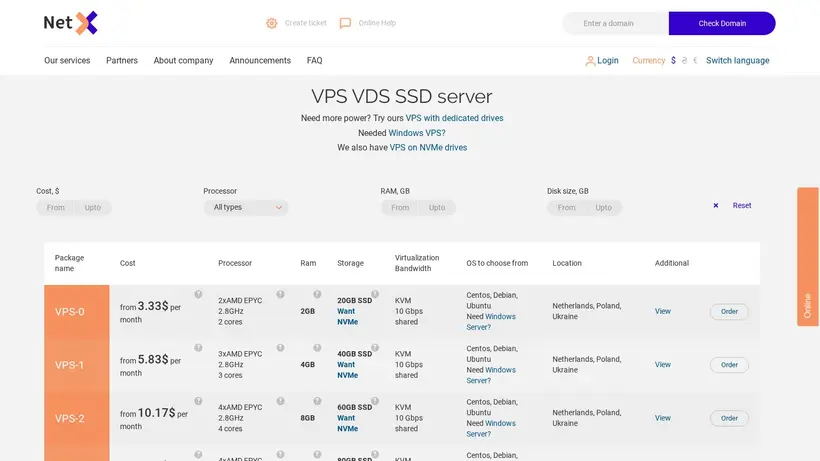The height and width of the screenshot is (461, 820).
Task: Click the X icon beside Reset
Action: click(x=715, y=205)
